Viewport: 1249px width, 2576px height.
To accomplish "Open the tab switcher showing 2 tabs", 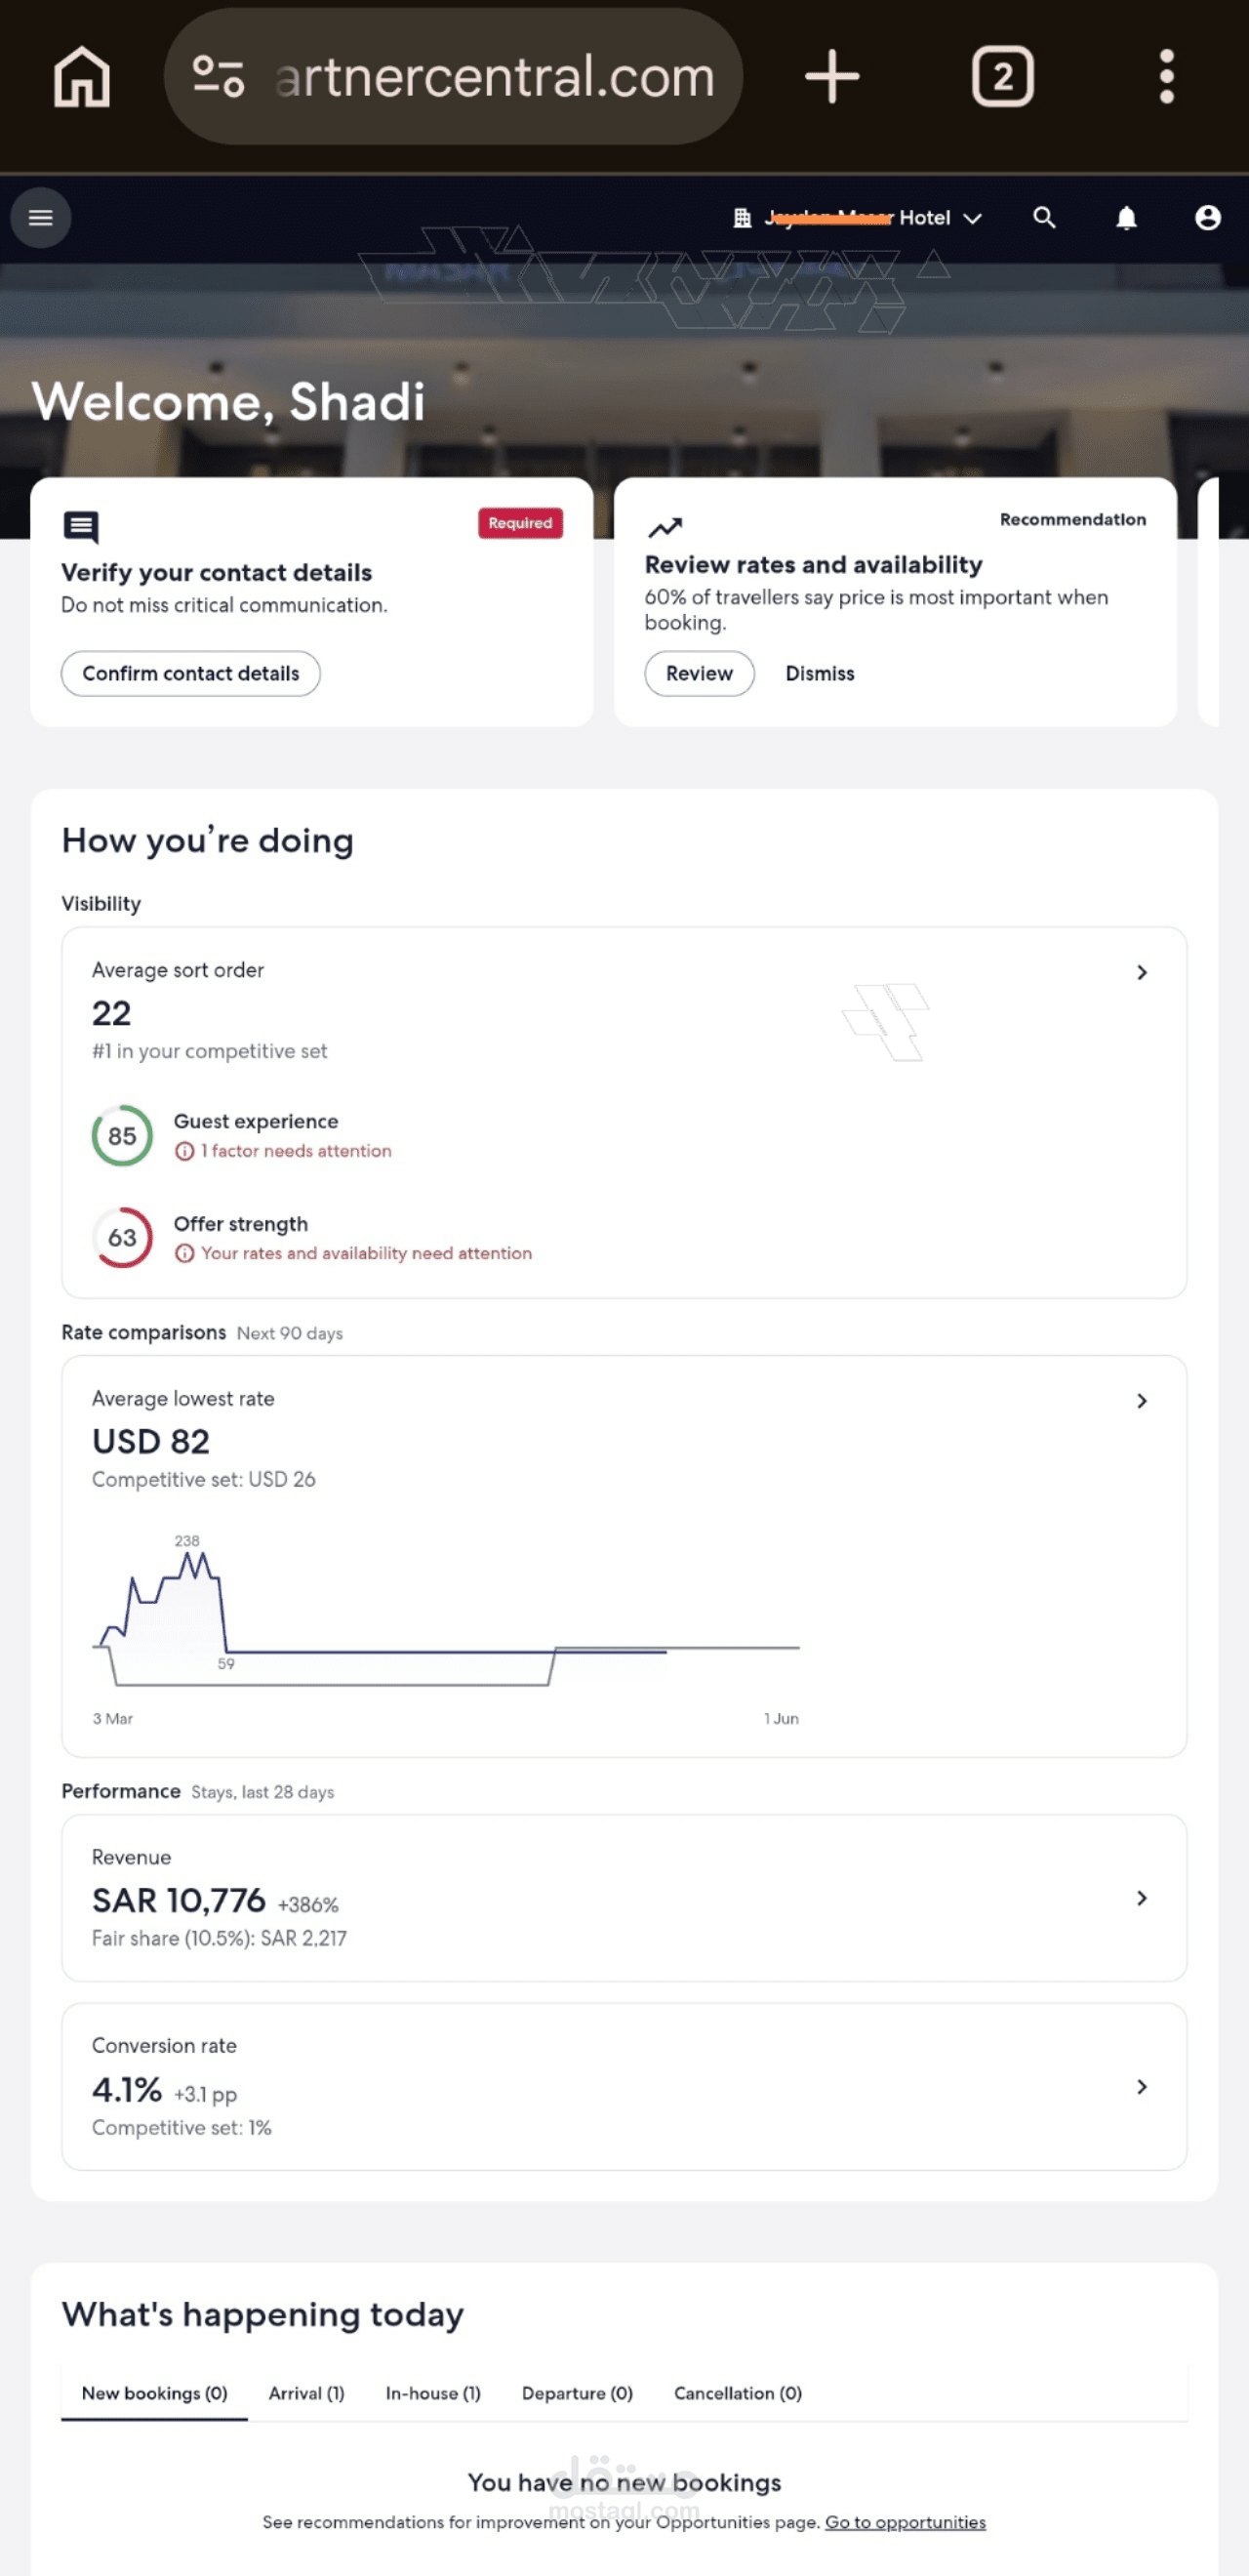I will tap(1002, 76).
